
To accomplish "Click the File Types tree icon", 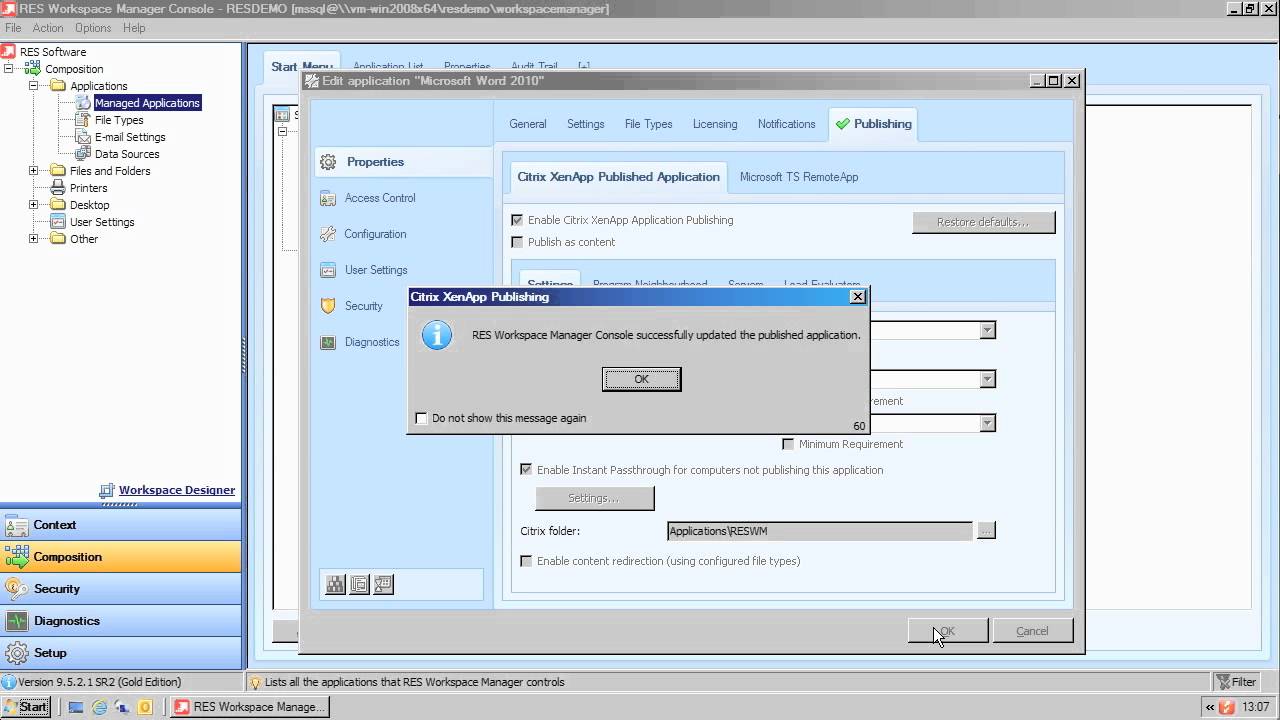I will (x=83, y=120).
